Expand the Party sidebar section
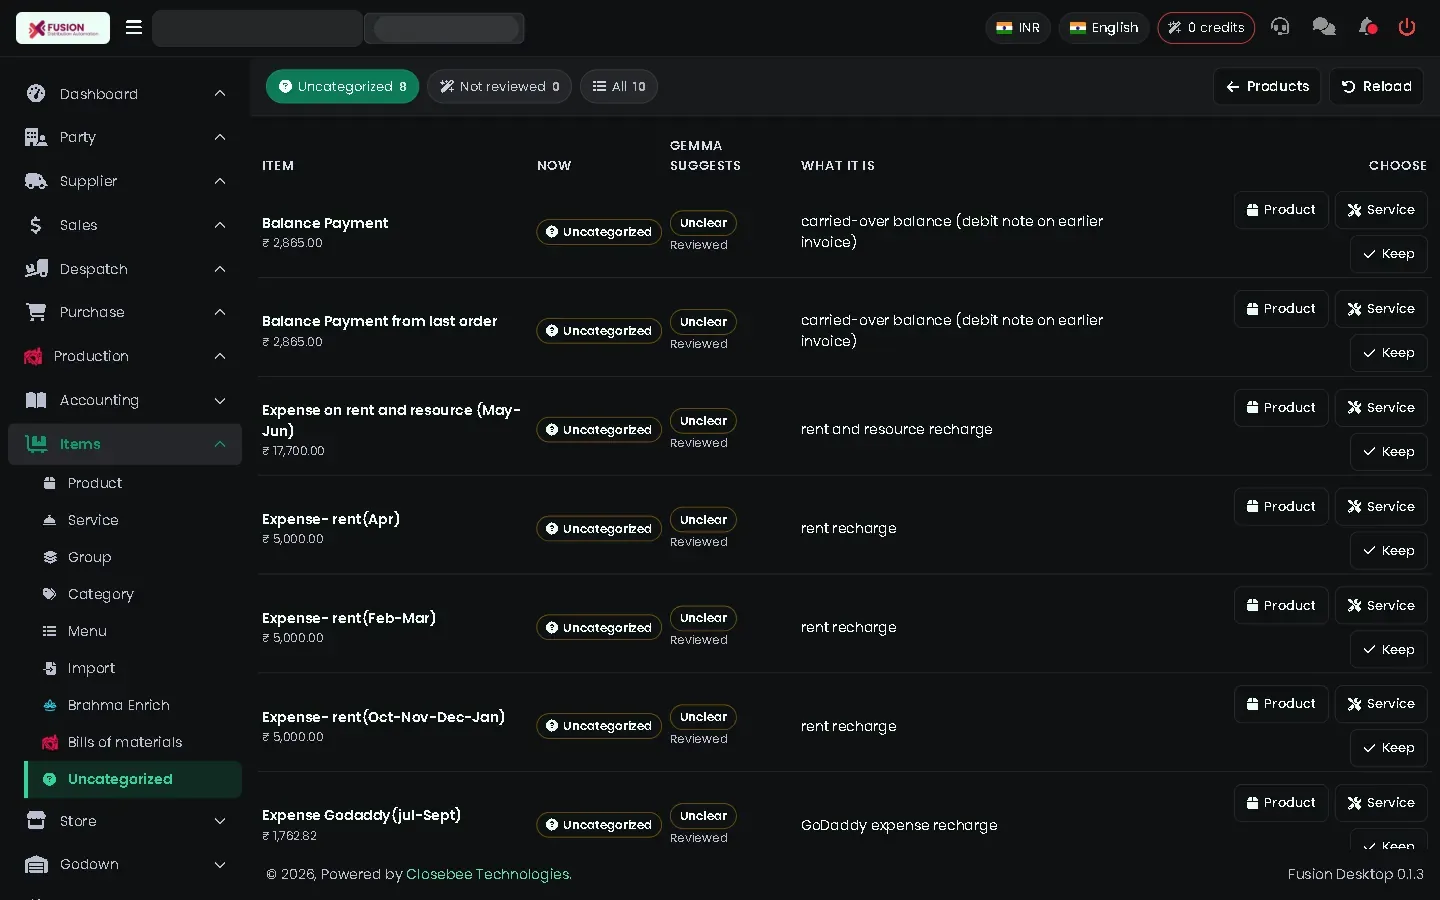The image size is (1440, 900). [125, 137]
